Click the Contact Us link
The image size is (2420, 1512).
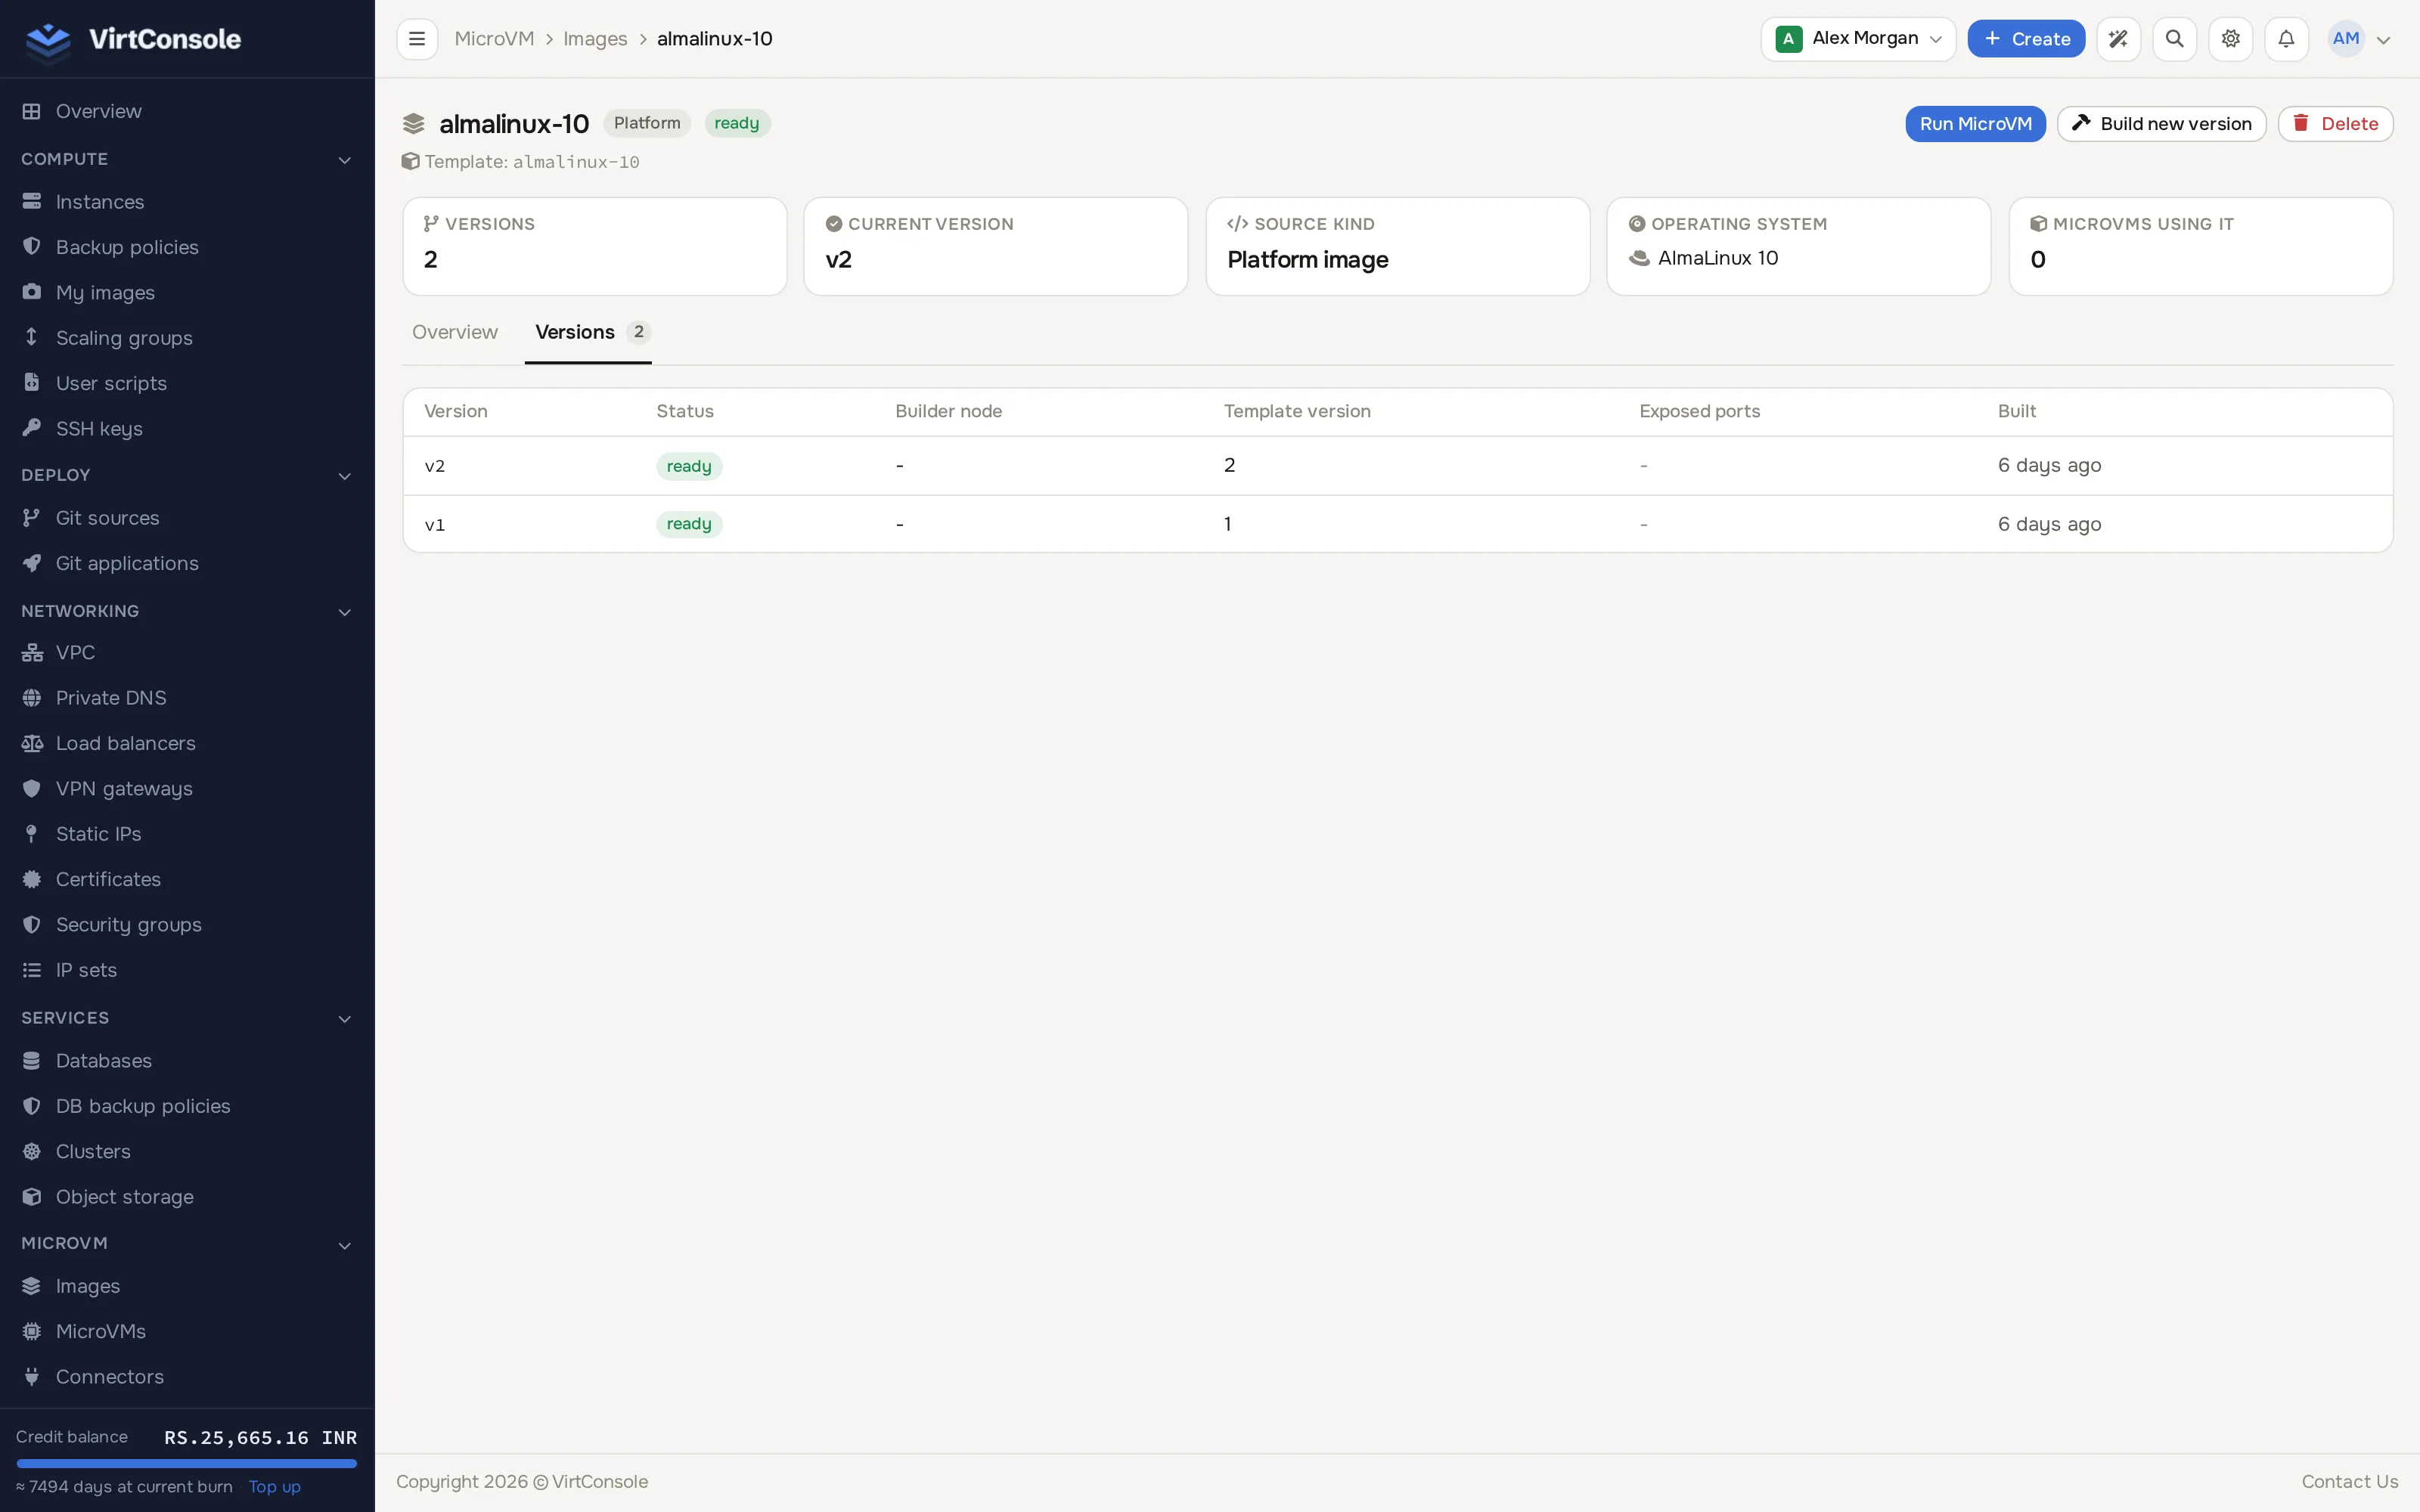click(2349, 1482)
